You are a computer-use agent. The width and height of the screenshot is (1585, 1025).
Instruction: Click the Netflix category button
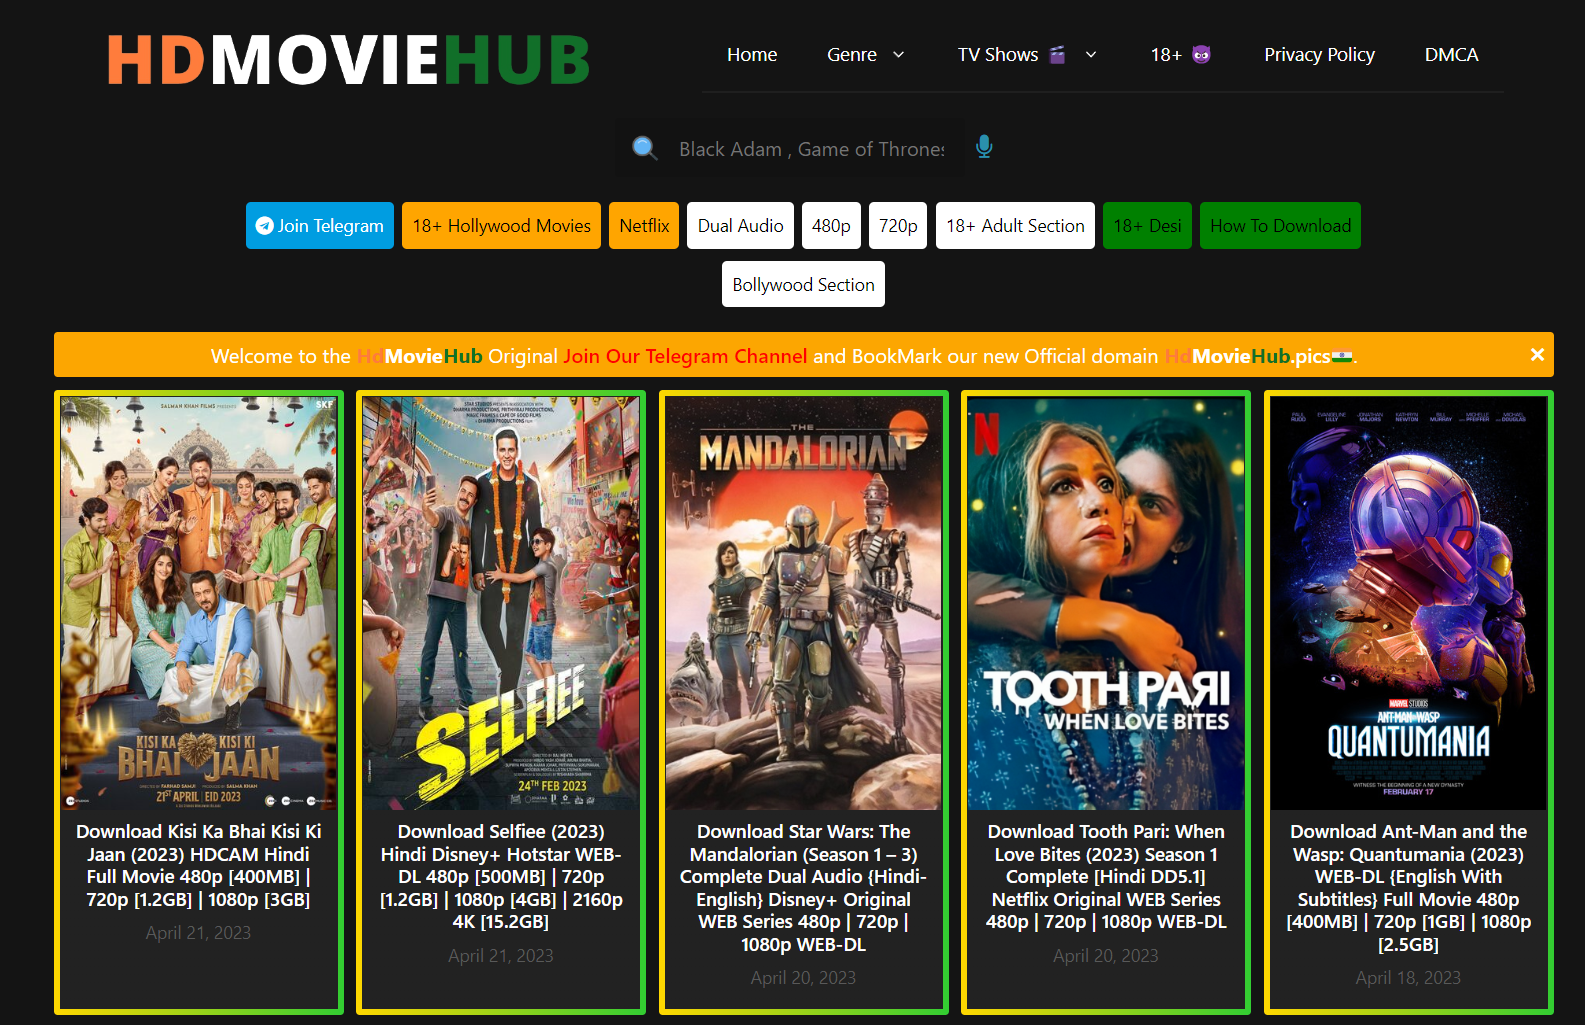pyautogui.click(x=644, y=226)
